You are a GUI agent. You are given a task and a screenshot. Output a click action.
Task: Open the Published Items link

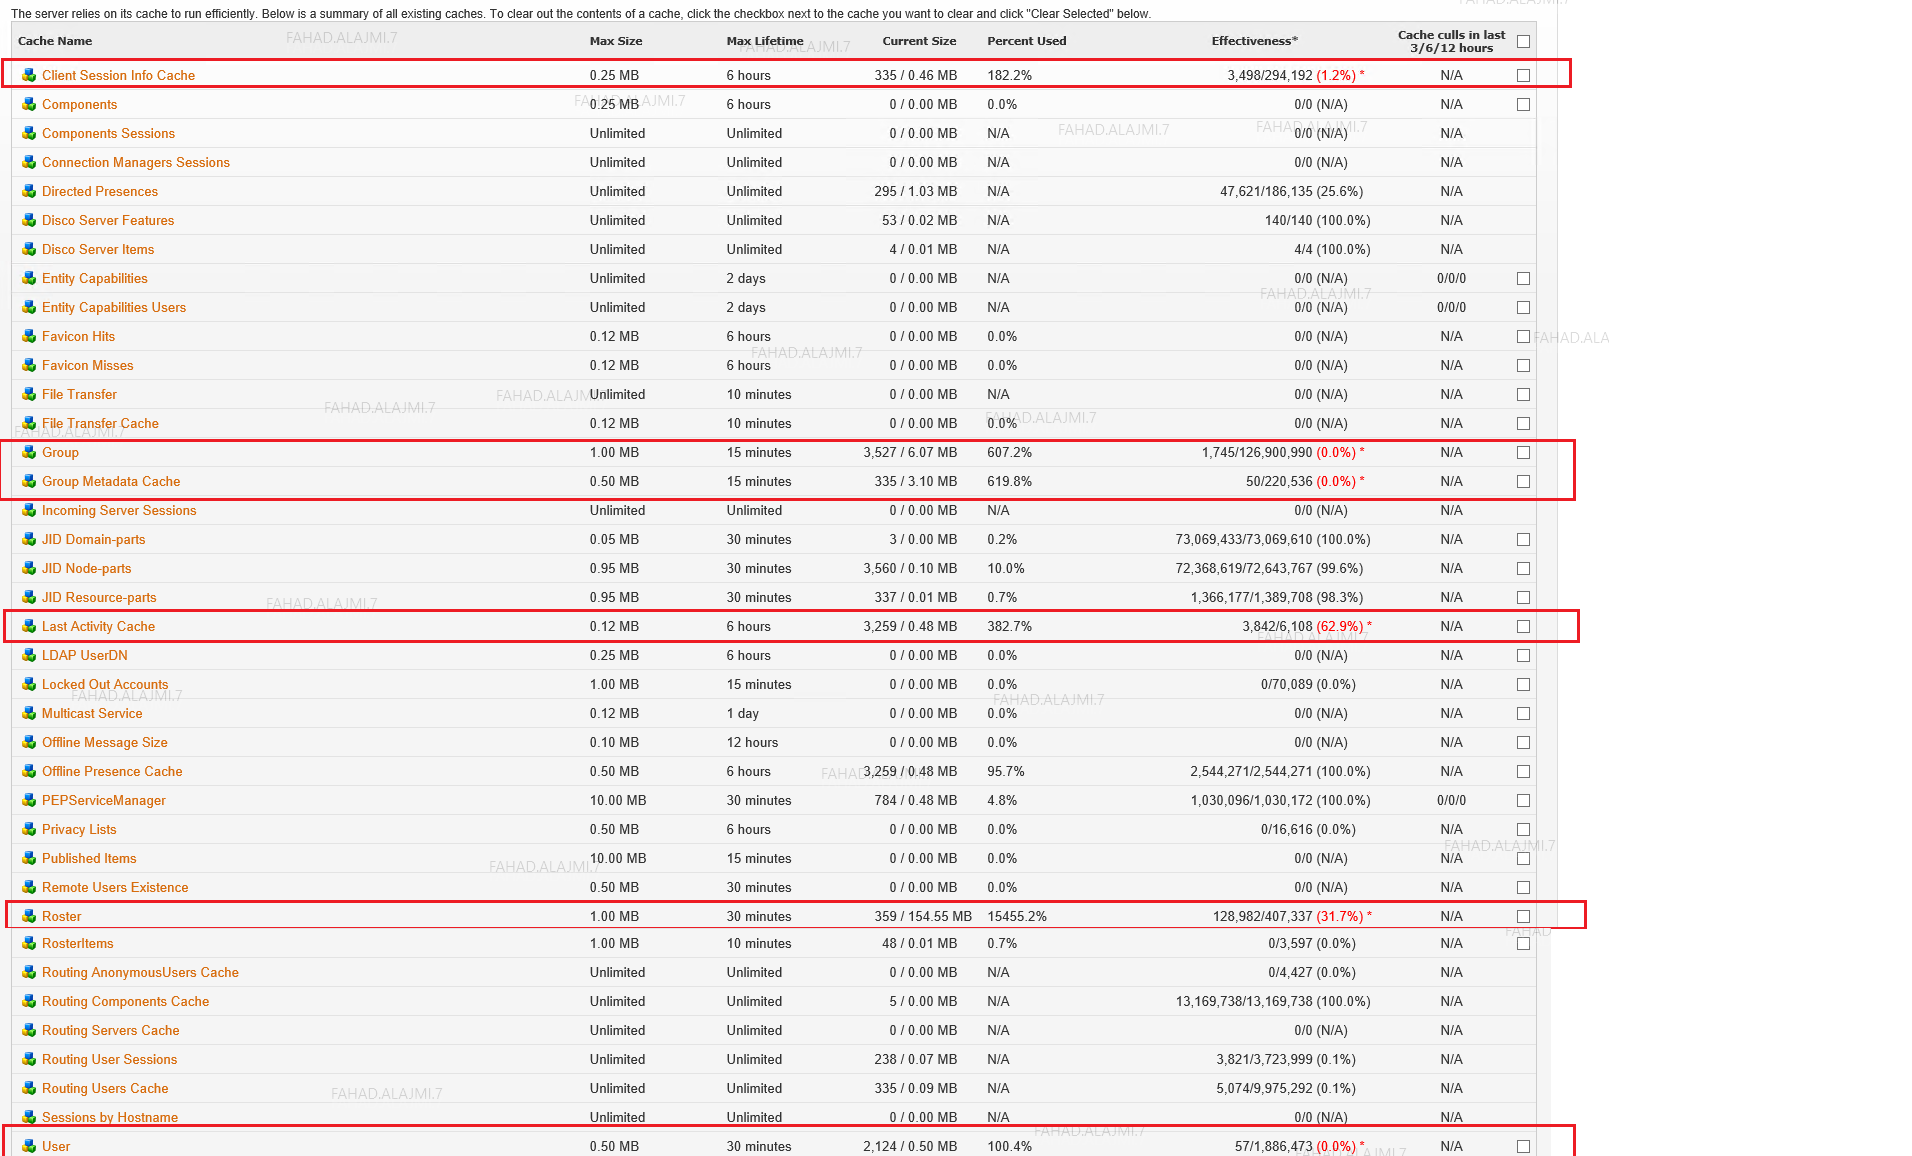pyautogui.click(x=89, y=858)
